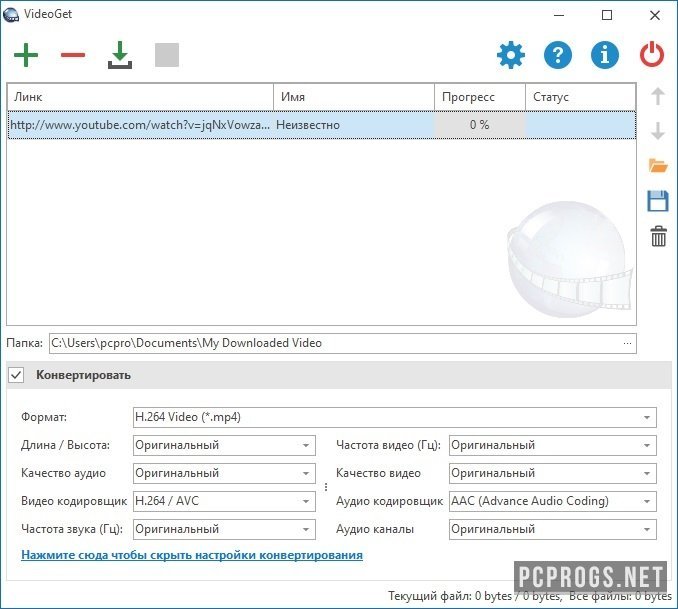Expand the Аудио кодировщик dropdown
Image resolution: width=678 pixels, height=609 pixels.
(x=553, y=501)
